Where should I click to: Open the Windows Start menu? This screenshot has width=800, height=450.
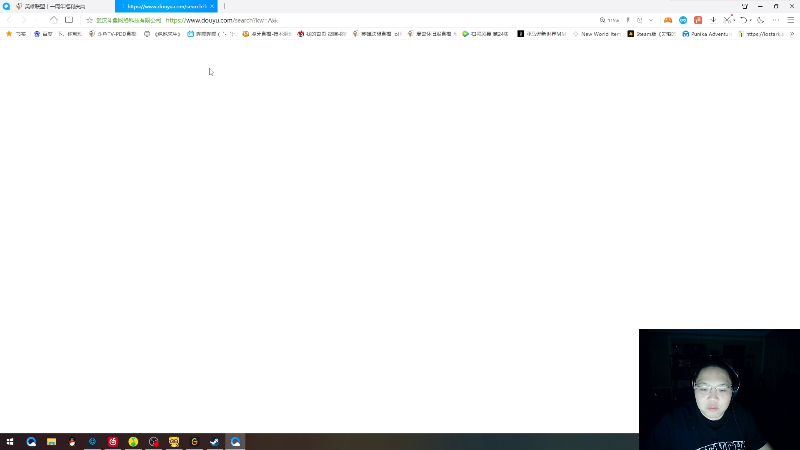(x=10, y=442)
